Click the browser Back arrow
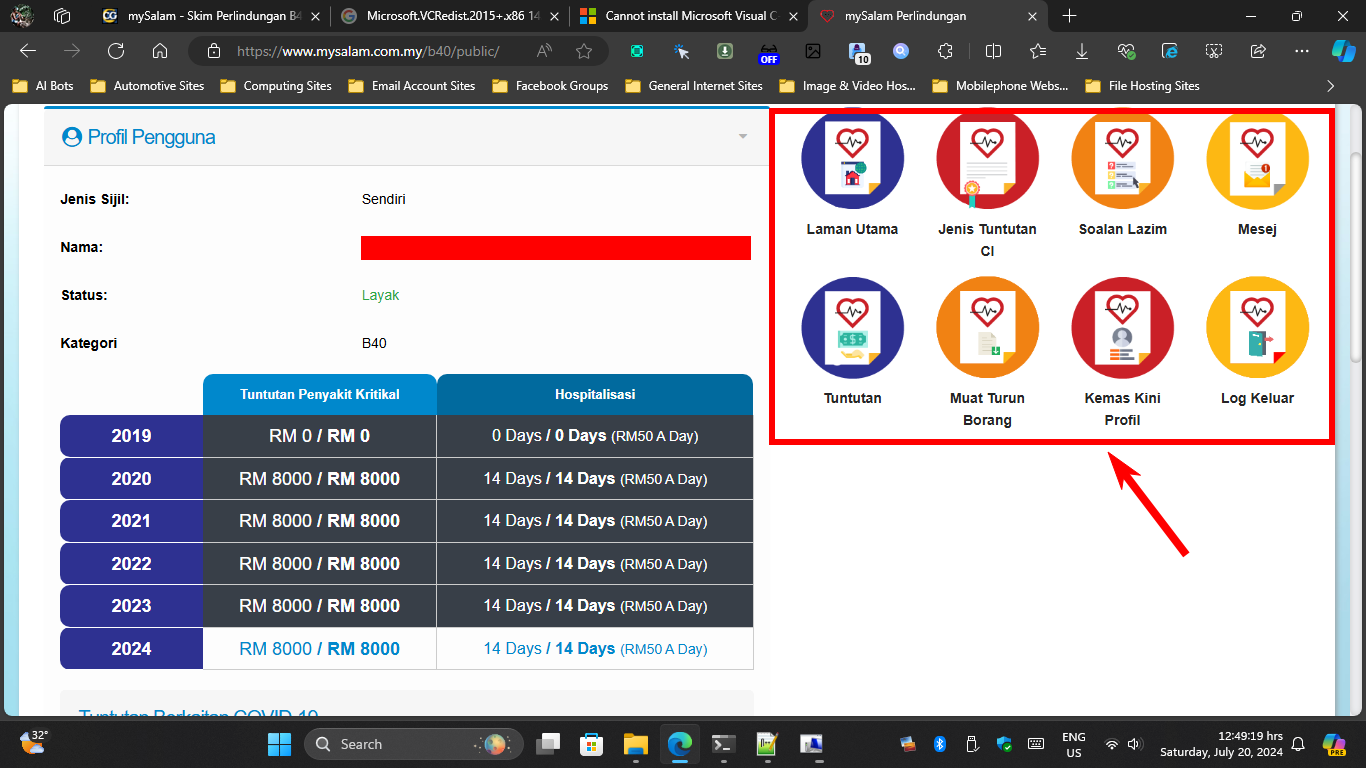This screenshot has width=1366, height=768. coord(28,51)
